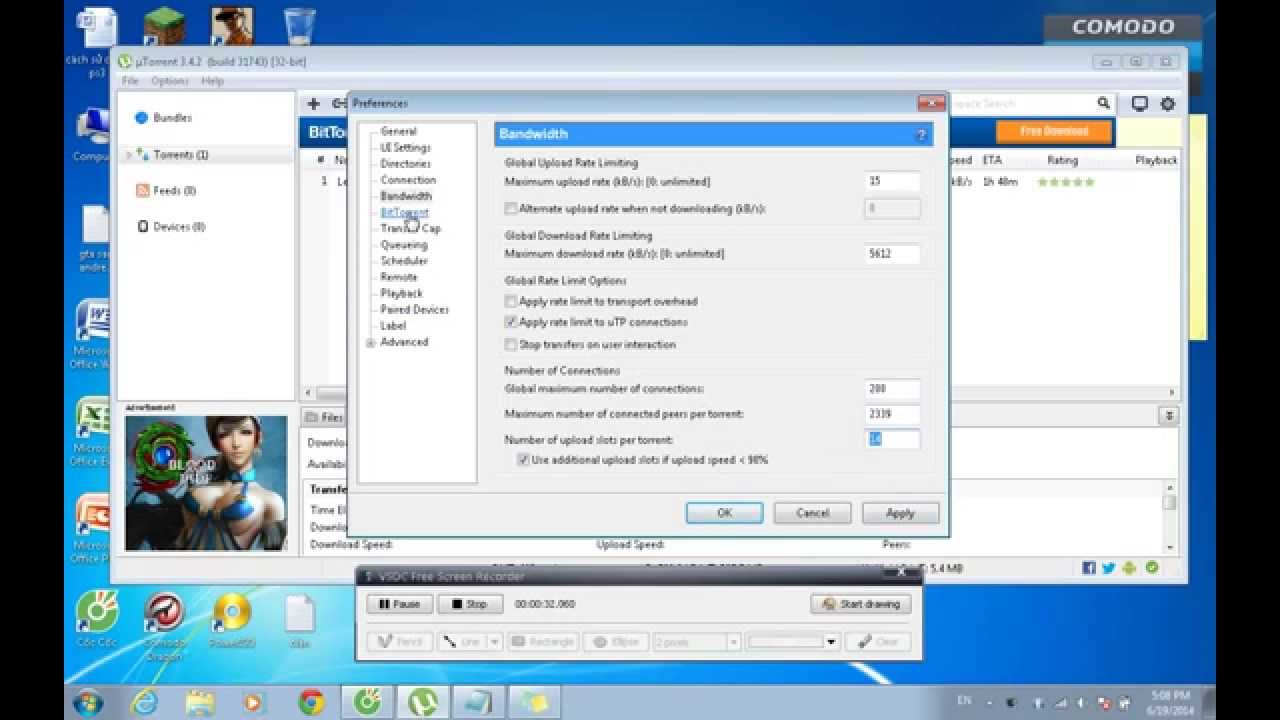Collapse the µTorrent details pane arrow
The width and height of the screenshot is (1280, 720).
click(1168, 416)
